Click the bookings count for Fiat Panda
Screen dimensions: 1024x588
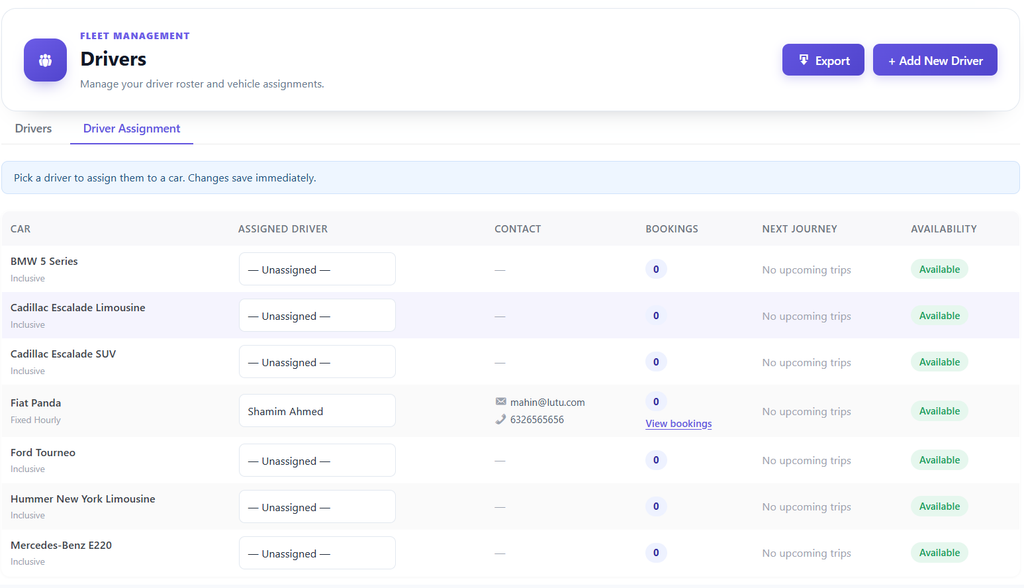(656, 402)
